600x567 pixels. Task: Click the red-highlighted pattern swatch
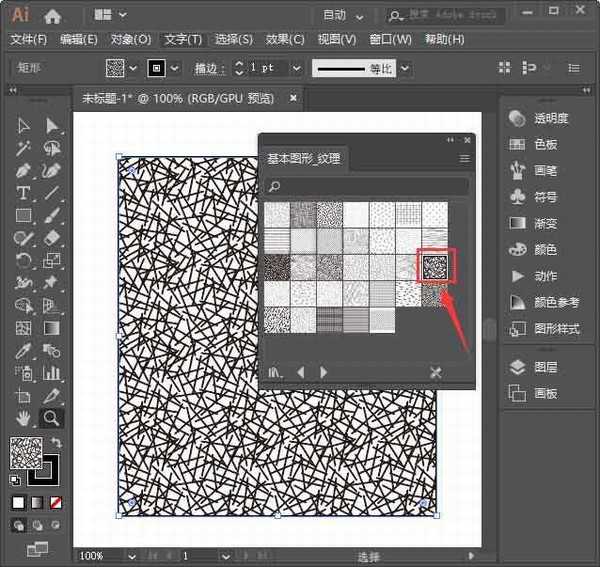[x=436, y=266]
